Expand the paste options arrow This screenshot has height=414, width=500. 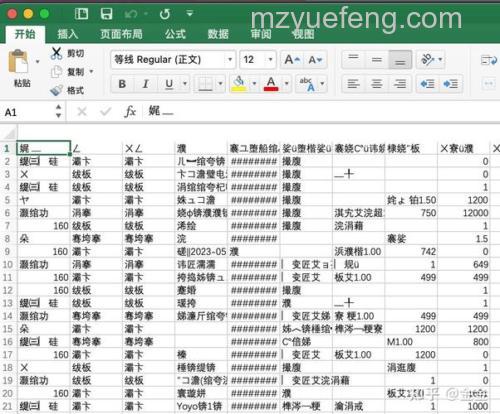(x=38, y=62)
